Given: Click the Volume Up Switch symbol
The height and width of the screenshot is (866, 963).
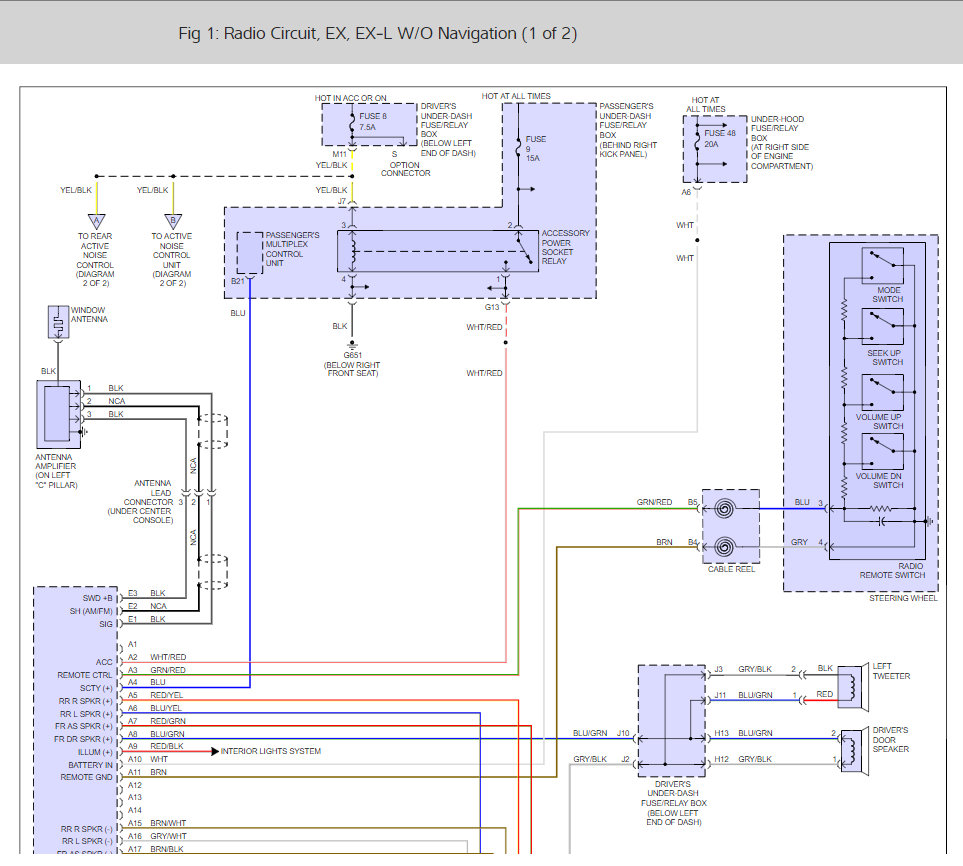Looking at the screenshot, I should coord(883,392).
